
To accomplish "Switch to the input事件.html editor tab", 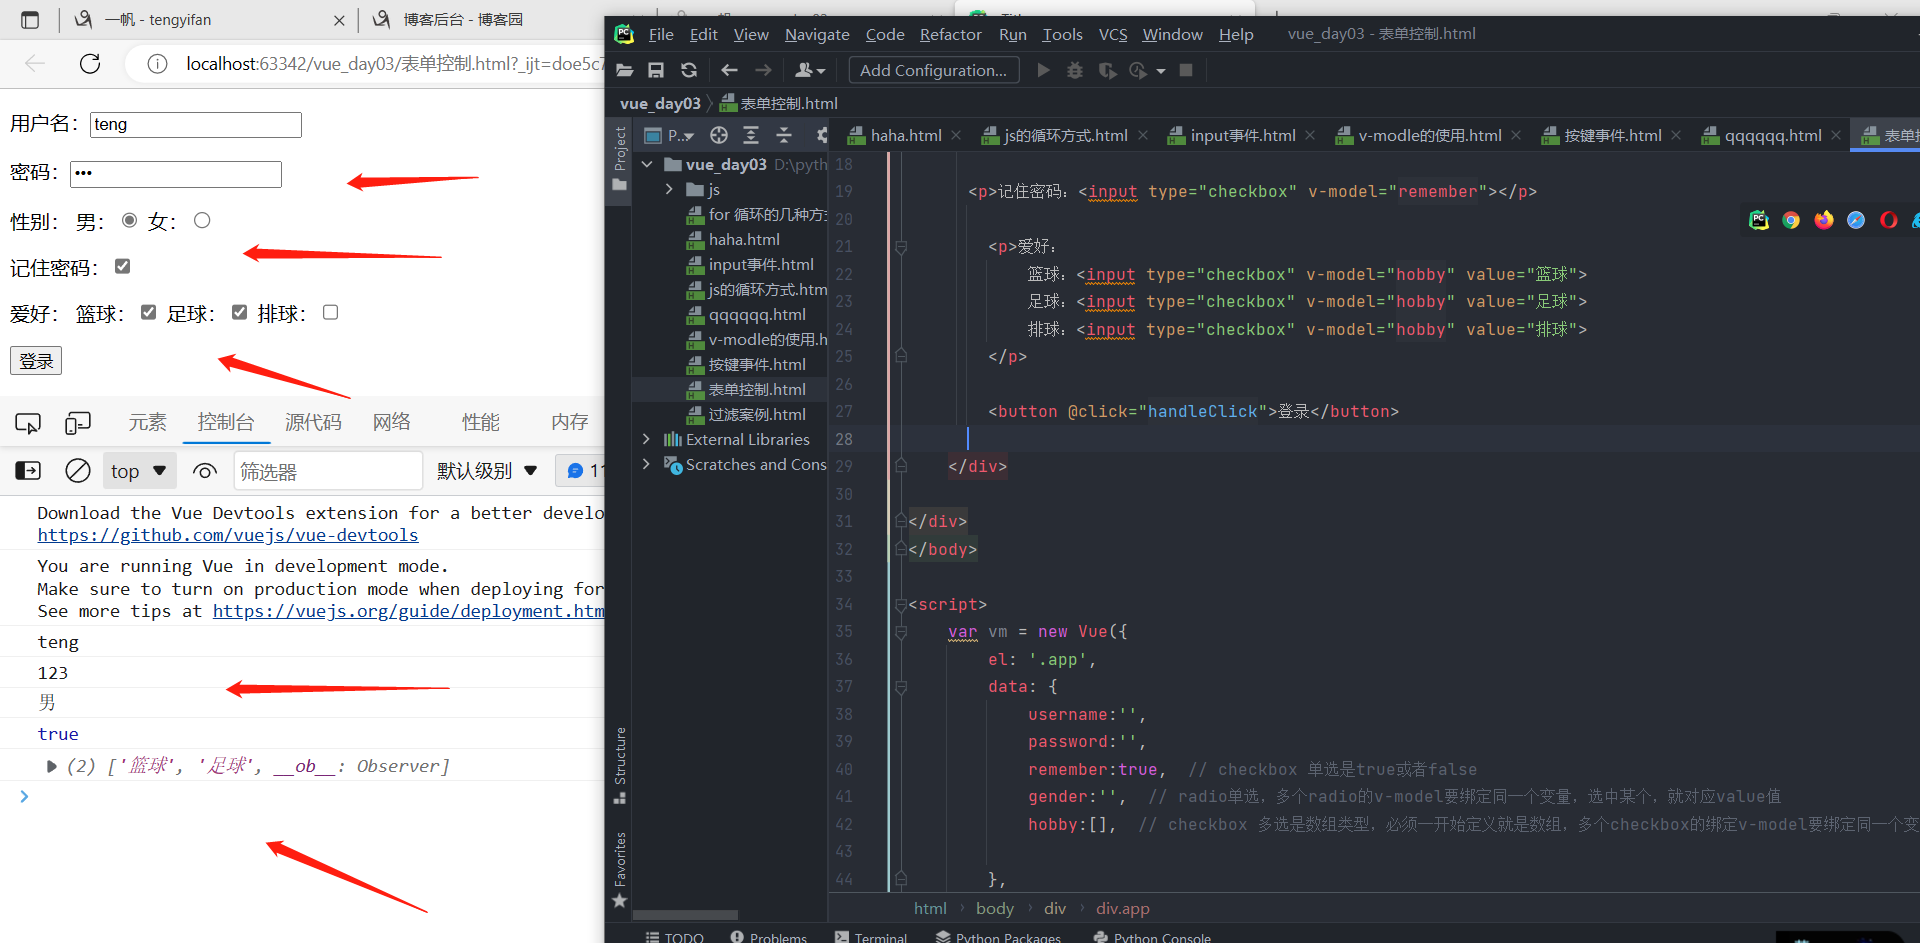I will click(1241, 135).
